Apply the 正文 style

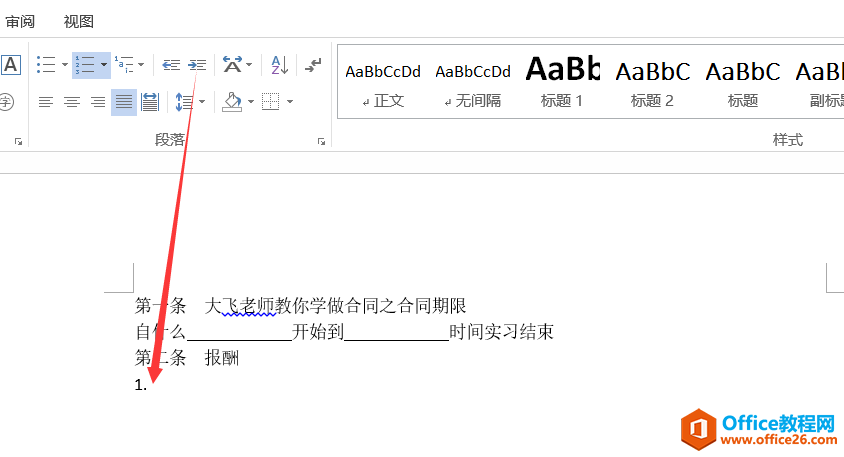pyautogui.click(x=383, y=82)
